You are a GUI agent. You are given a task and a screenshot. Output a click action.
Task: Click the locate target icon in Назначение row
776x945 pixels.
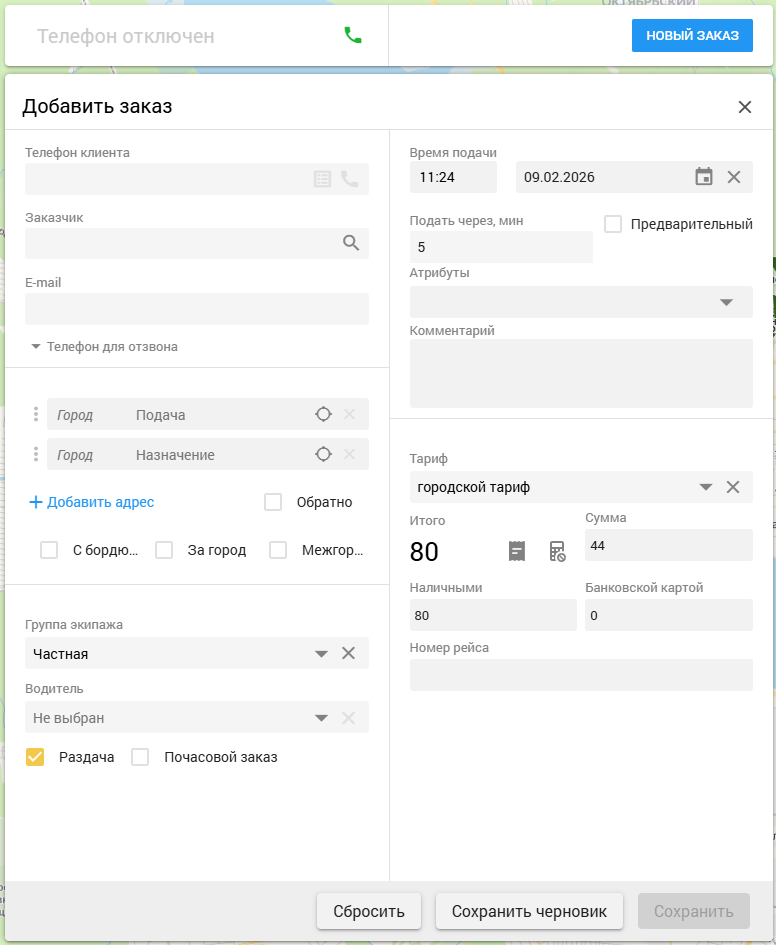323,455
